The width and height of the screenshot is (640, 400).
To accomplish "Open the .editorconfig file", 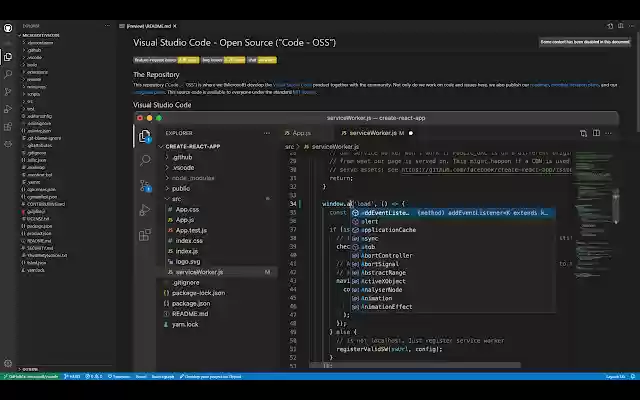I will (39, 116).
